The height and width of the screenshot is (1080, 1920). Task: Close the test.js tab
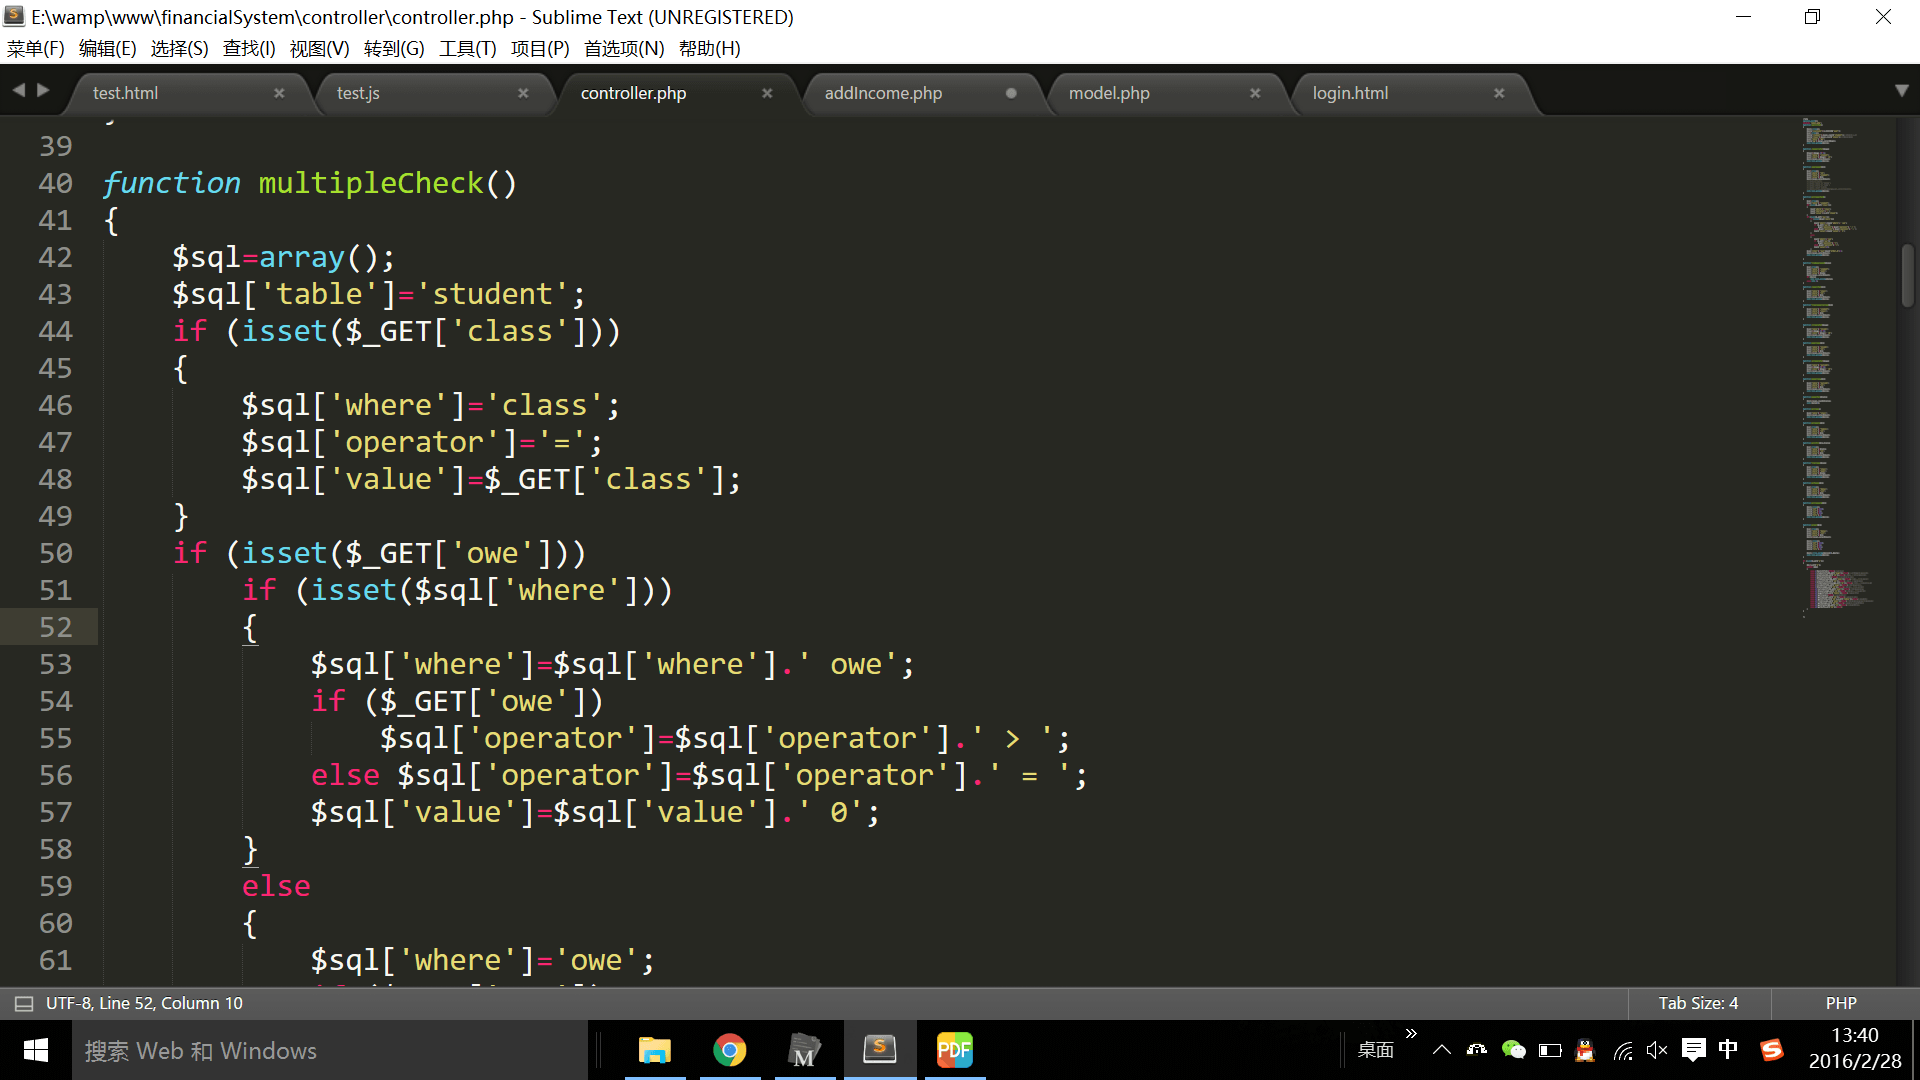[x=523, y=93]
